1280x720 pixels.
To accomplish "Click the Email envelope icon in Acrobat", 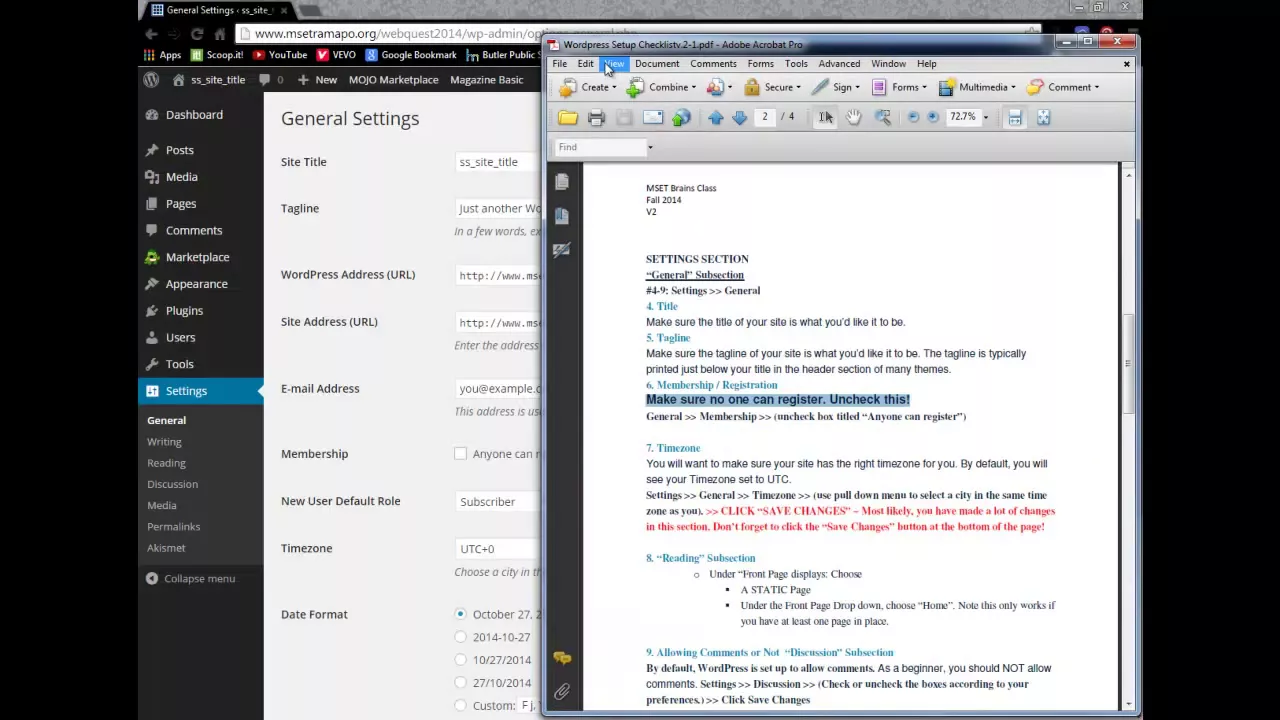I will (x=653, y=118).
